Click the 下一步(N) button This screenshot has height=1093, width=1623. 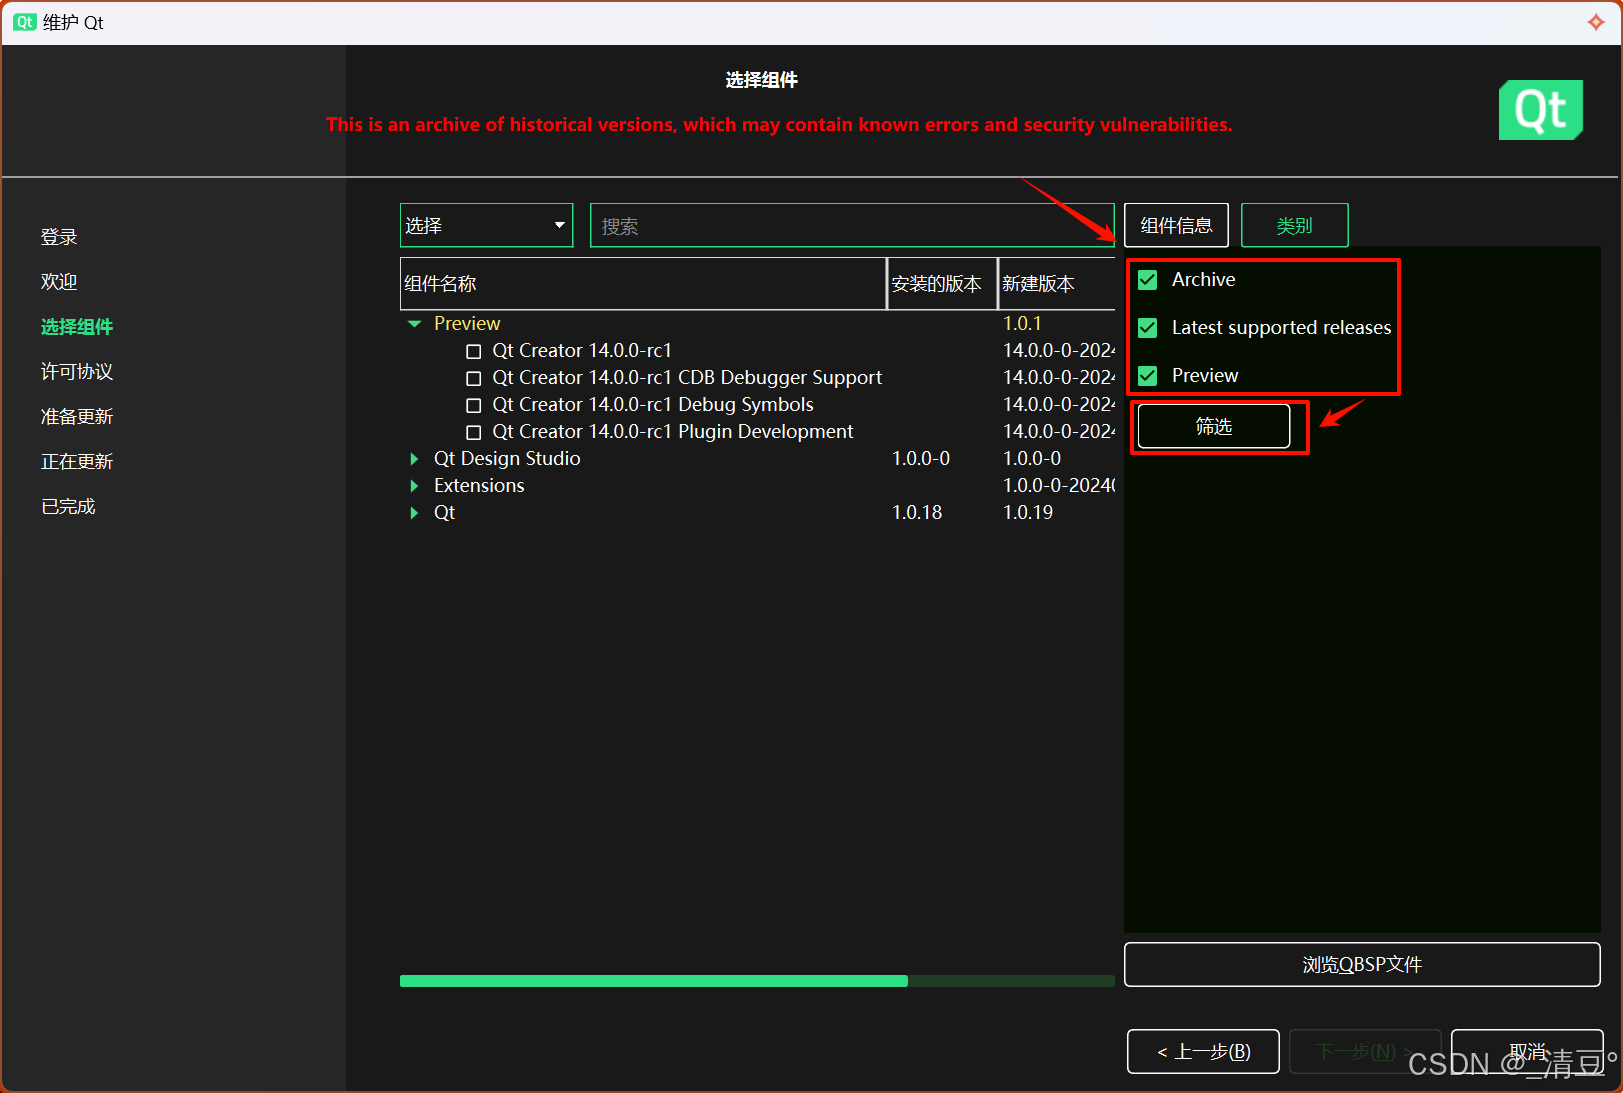pyautogui.click(x=1365, y=1051)
